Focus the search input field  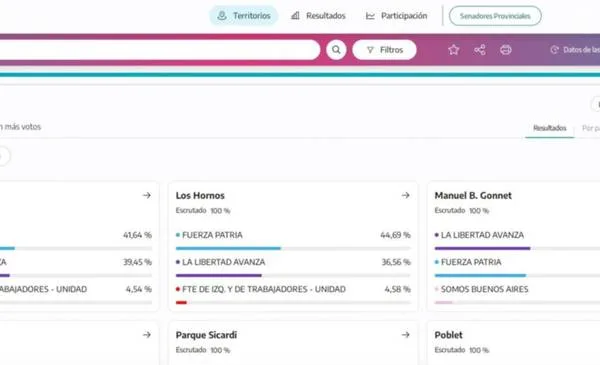[159, 50]
